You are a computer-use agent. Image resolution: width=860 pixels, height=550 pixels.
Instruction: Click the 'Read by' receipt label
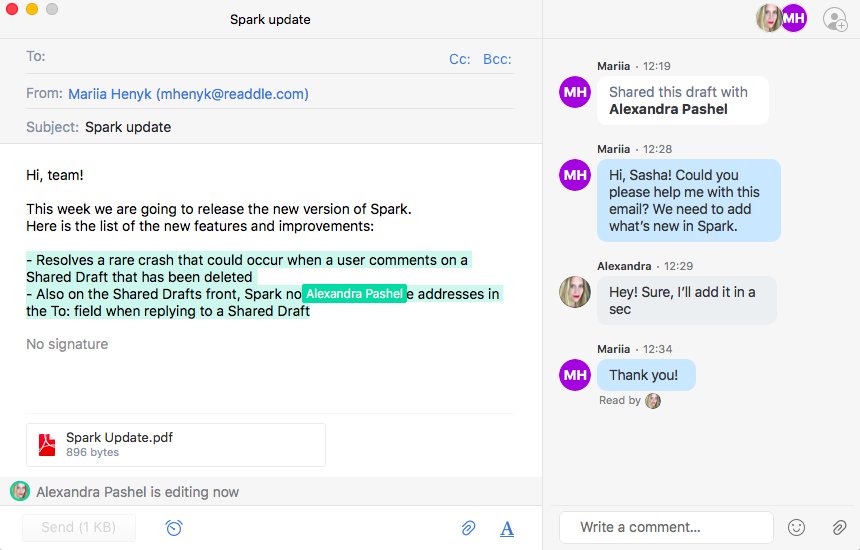tap(620, 400)
